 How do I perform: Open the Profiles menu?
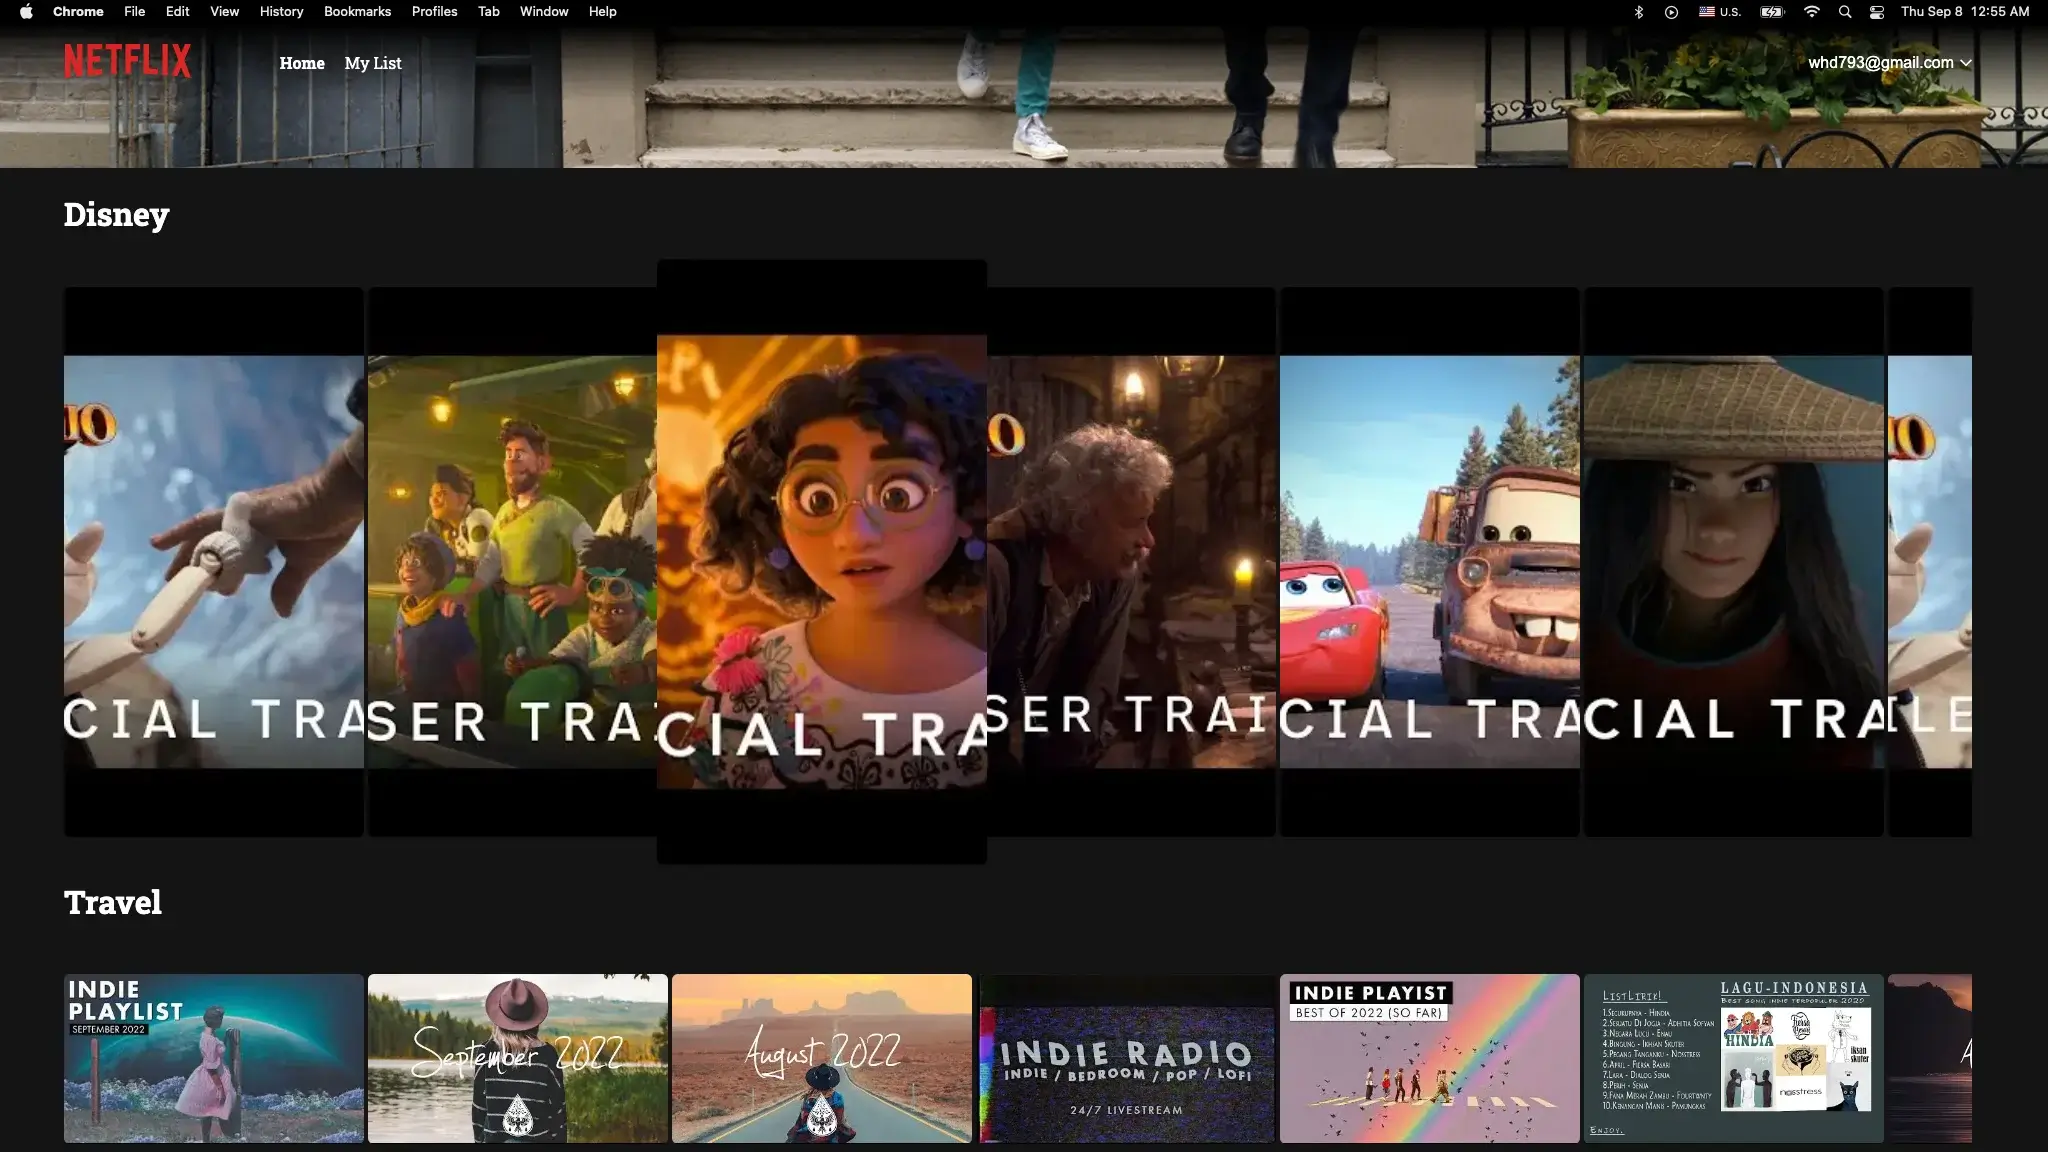click(x=434, y=12)
